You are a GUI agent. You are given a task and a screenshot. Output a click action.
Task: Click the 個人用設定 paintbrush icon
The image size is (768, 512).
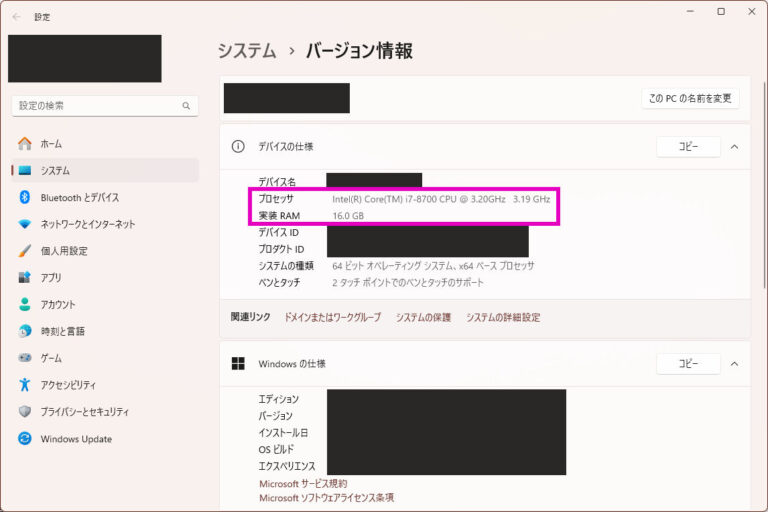[24, 251]
